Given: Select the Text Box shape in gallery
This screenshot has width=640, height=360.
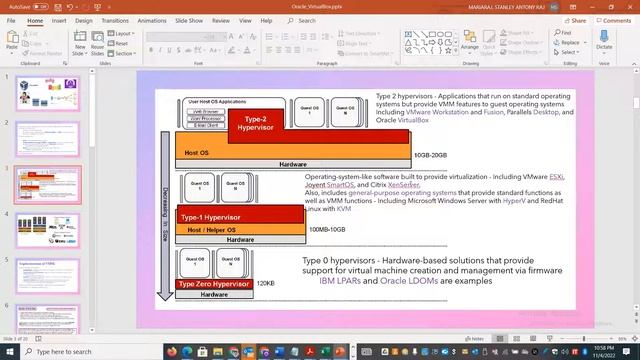Looking at the screenshot, I should tap(408, 34).
